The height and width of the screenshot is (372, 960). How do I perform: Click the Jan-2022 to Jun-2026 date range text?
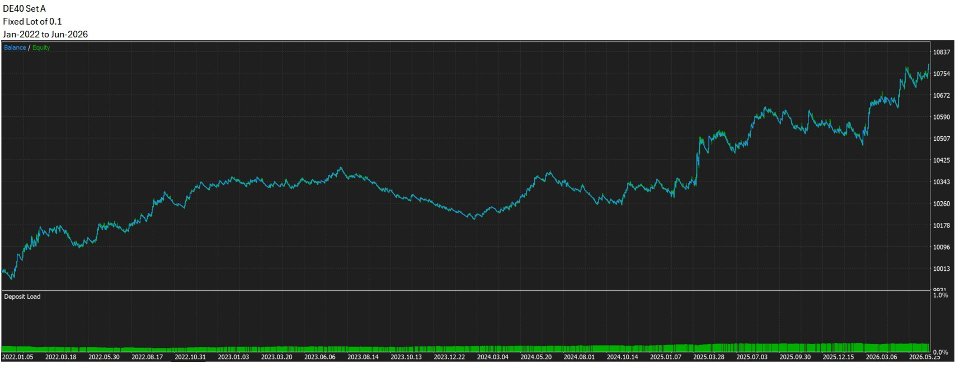coord(45,34)
